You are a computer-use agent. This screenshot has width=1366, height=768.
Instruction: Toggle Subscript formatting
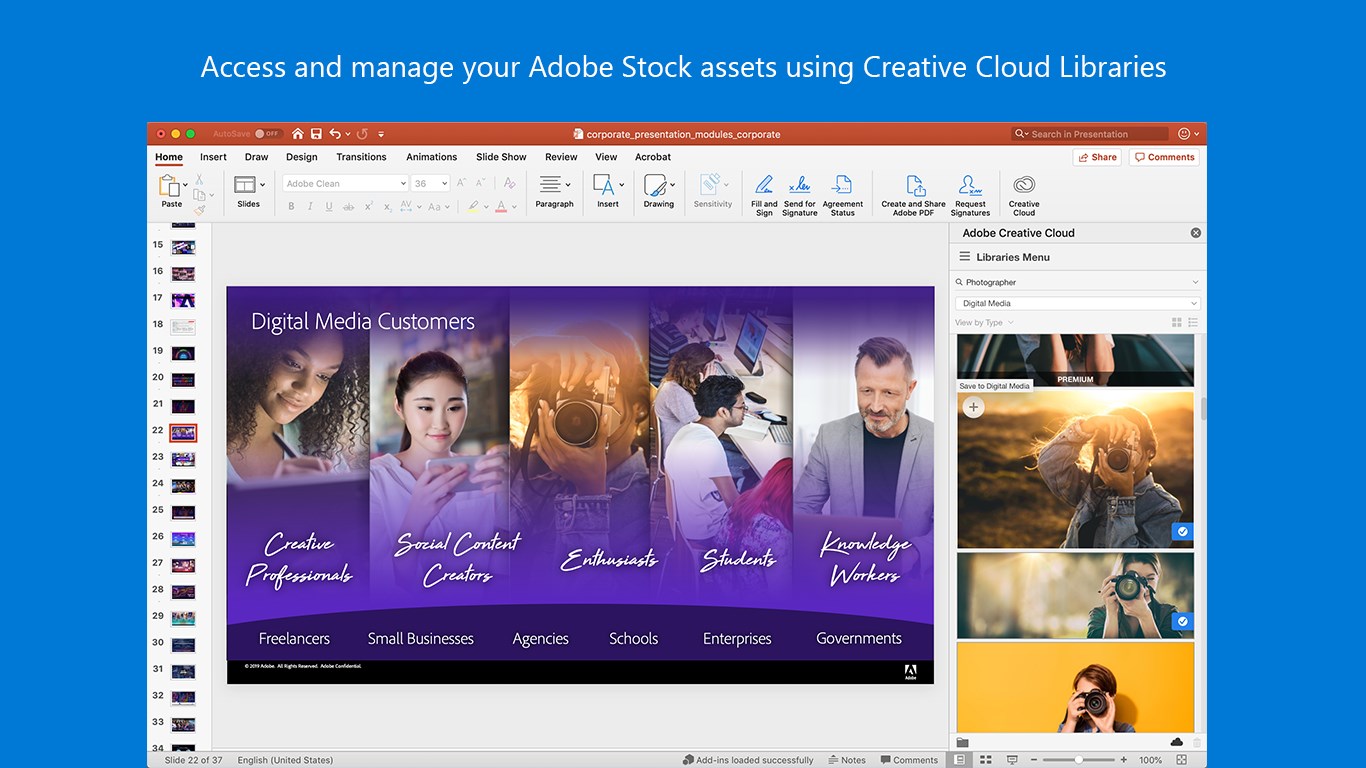pyautogui.click(x=387, y=207)
